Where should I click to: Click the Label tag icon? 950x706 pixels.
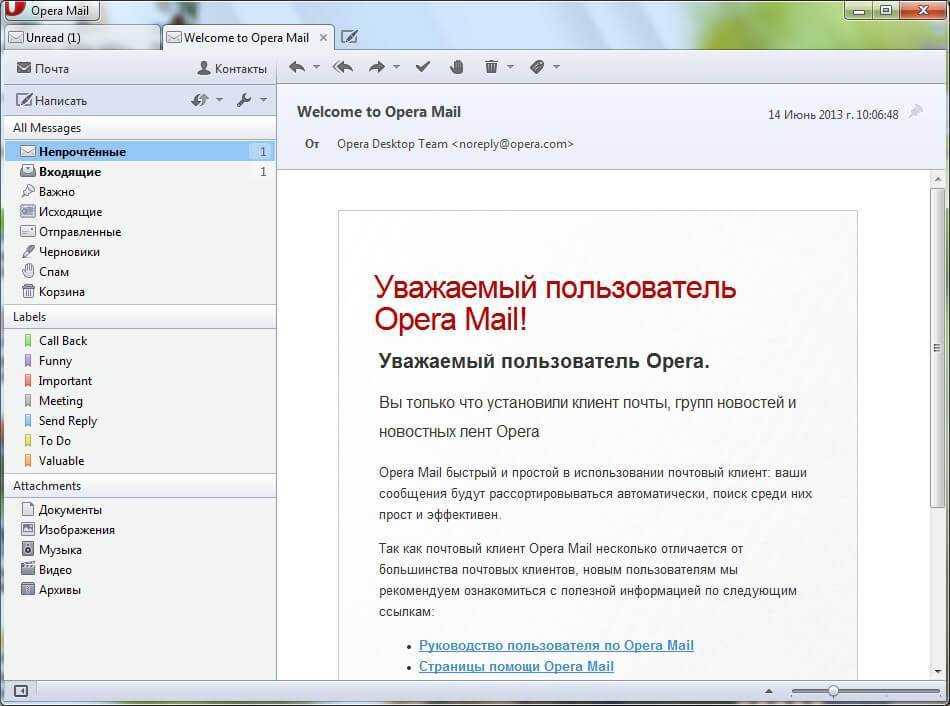(x=537, y=67)
